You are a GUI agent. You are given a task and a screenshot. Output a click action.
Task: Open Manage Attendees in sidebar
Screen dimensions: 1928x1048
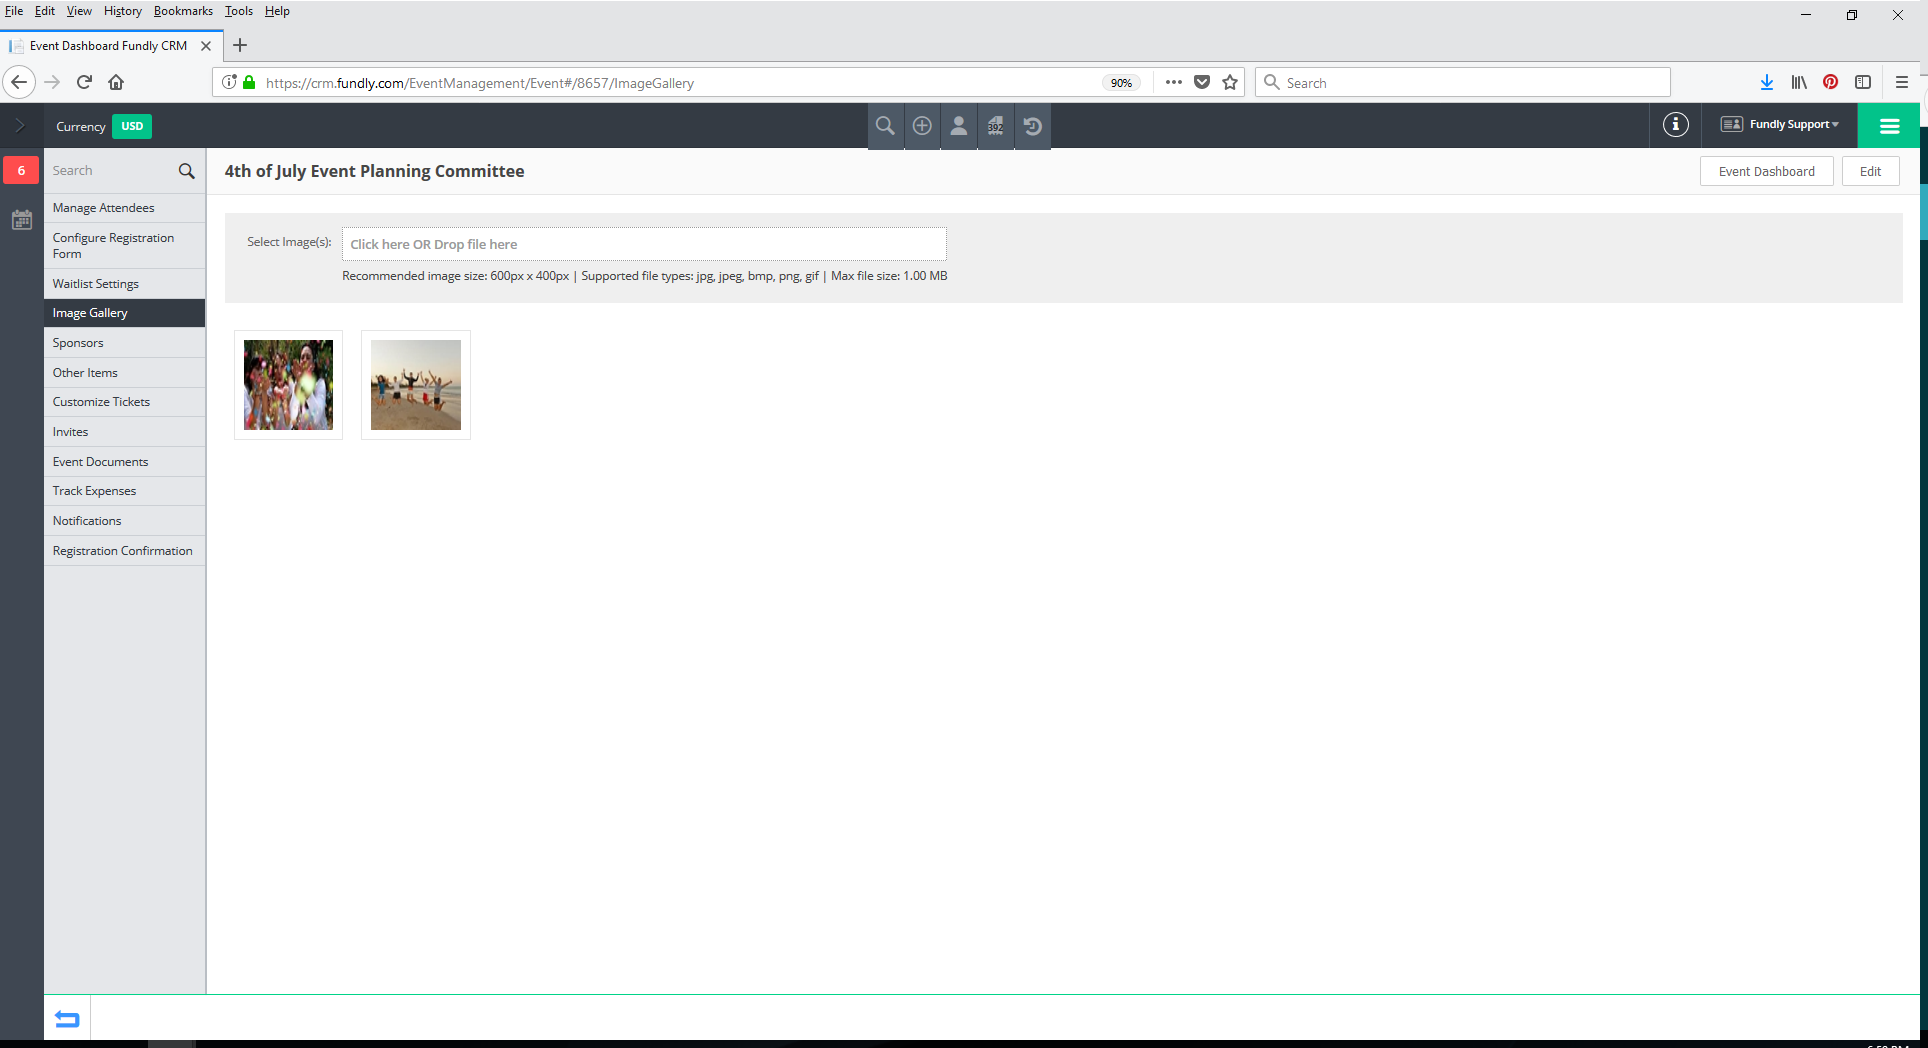[x=124, y=208]
